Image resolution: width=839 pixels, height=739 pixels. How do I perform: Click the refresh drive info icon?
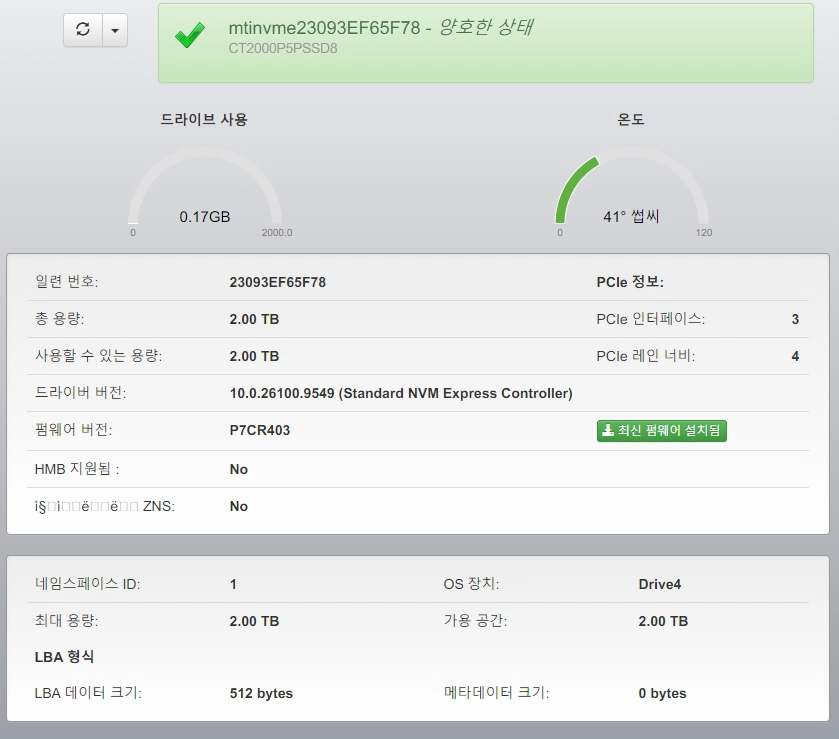tap(83, 29)
